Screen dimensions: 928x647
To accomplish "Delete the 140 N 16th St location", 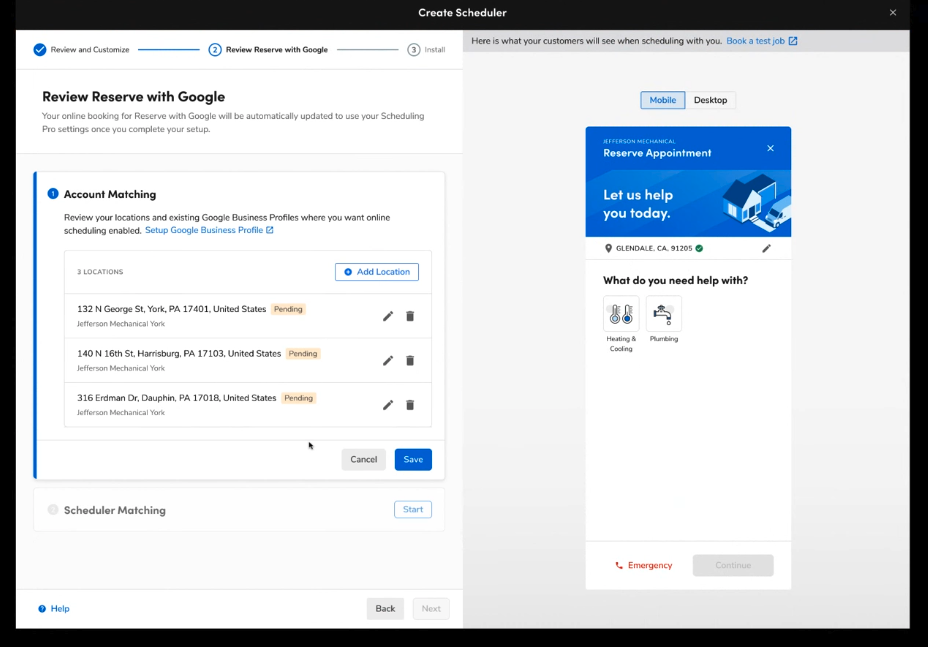I will pos(410,360).
